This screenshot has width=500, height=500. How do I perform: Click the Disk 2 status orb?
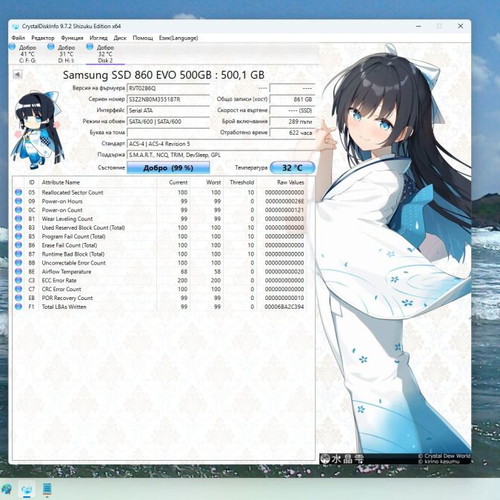[89, 47]
